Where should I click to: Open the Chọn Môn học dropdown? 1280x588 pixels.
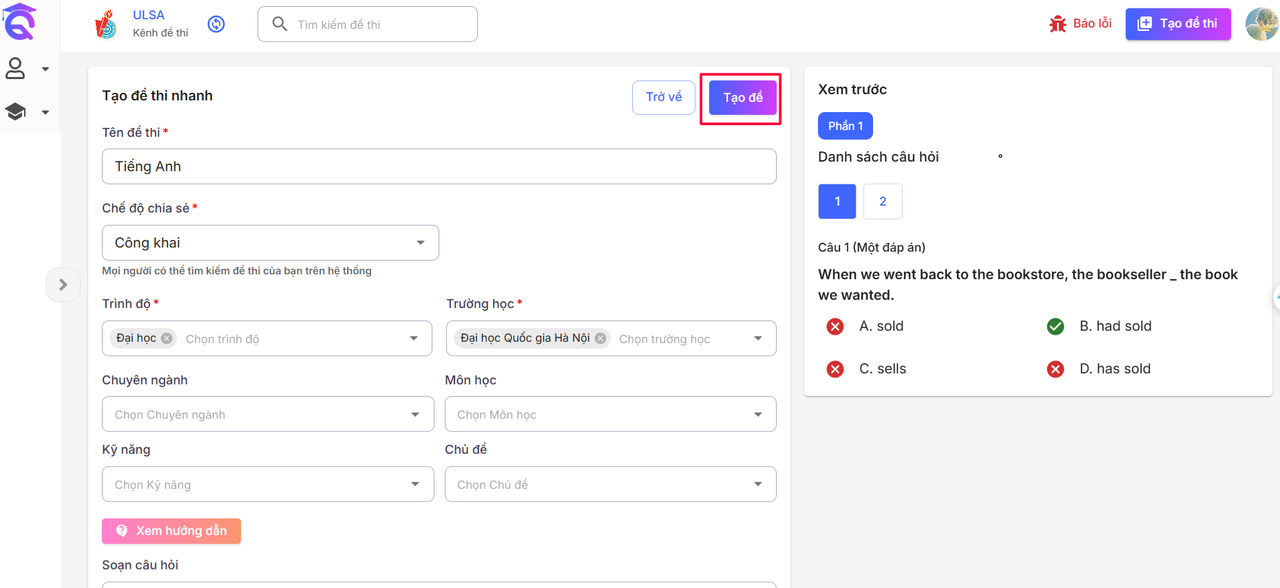click(x=610, y=414)
